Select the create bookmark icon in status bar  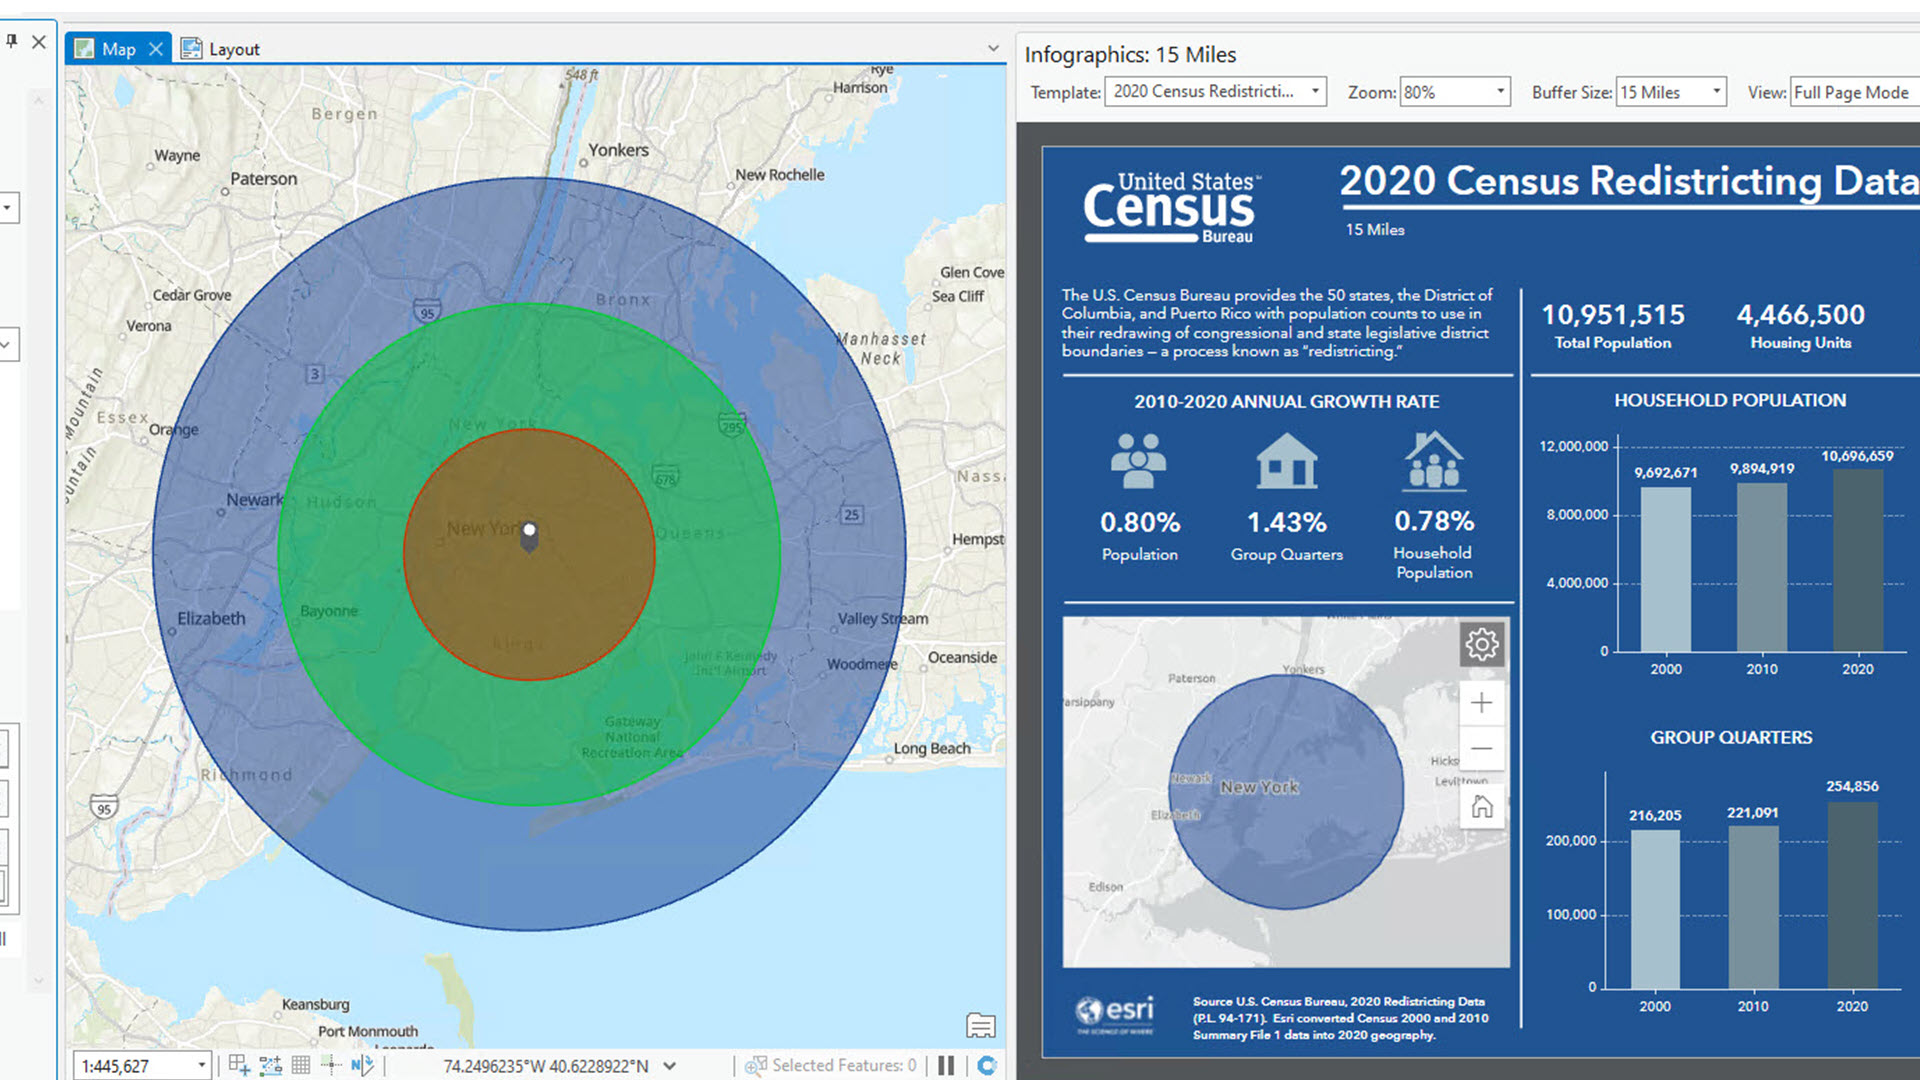click(239, 1064)
